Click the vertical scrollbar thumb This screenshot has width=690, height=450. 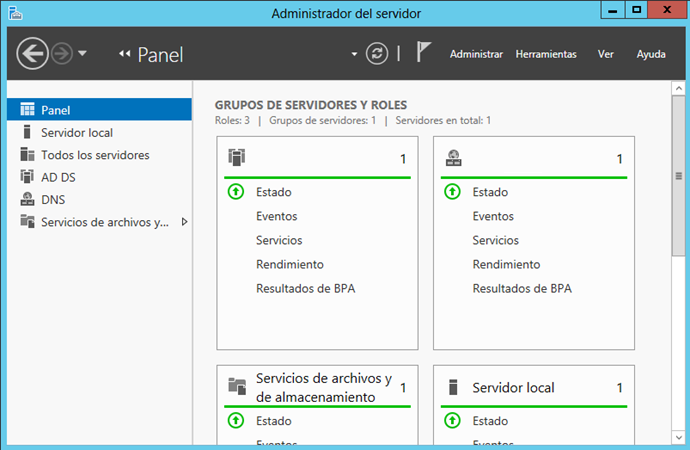tap(679, 176)
